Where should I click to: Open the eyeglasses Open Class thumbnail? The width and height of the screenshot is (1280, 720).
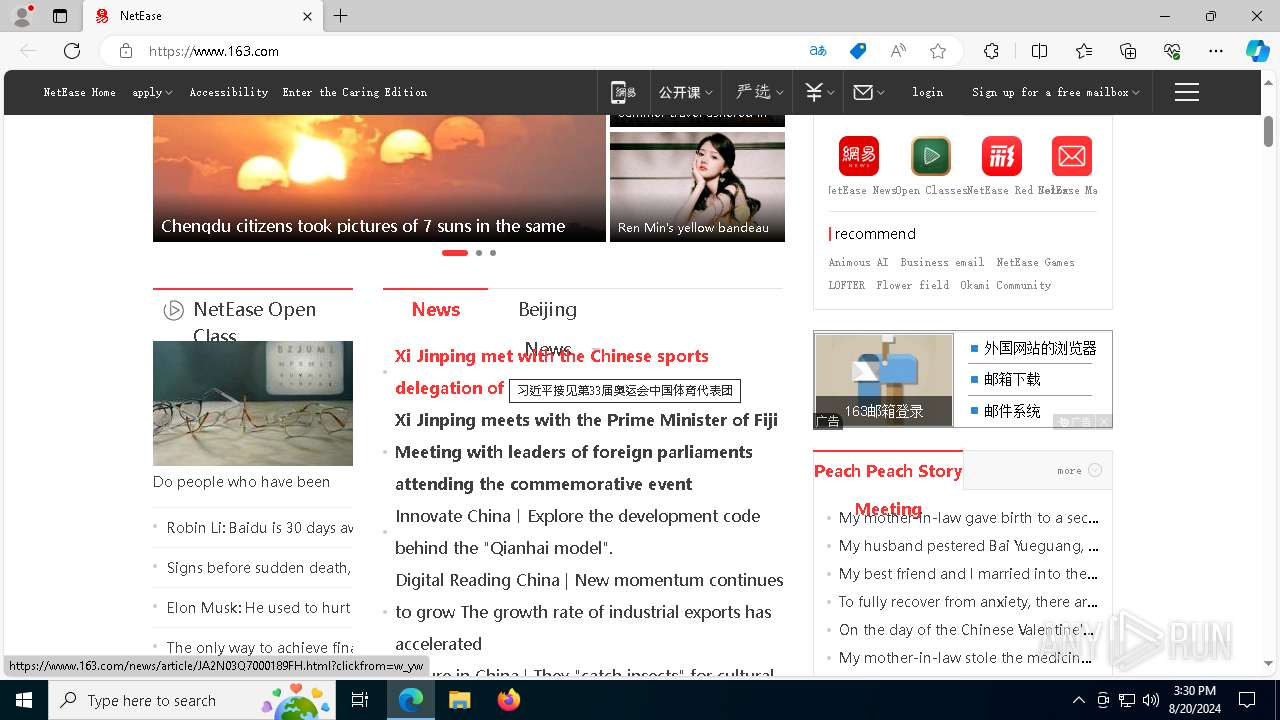(253, 403)
